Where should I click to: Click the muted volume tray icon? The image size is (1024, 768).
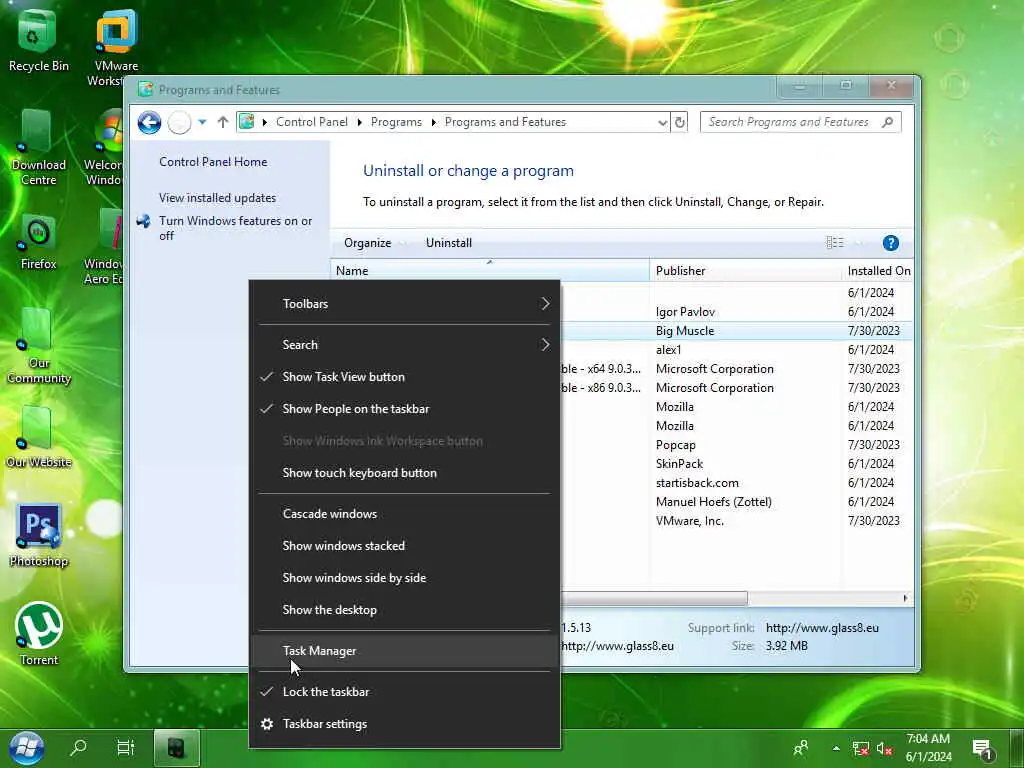pos(884,748)
